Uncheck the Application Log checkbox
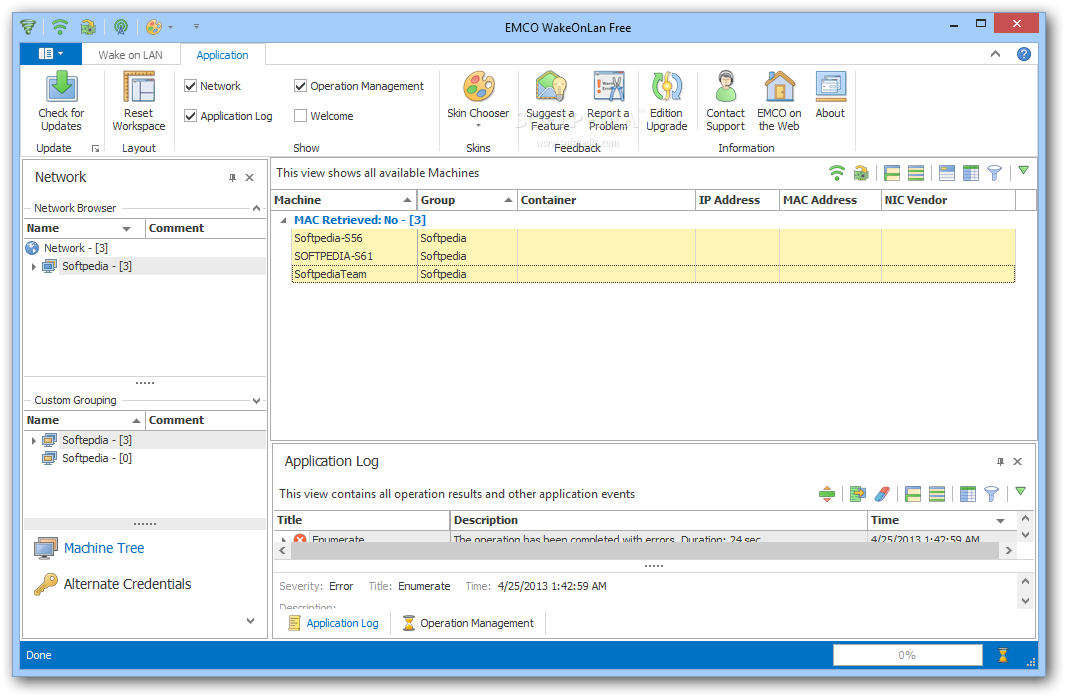 pyautogui.click(x=190, y=116)
